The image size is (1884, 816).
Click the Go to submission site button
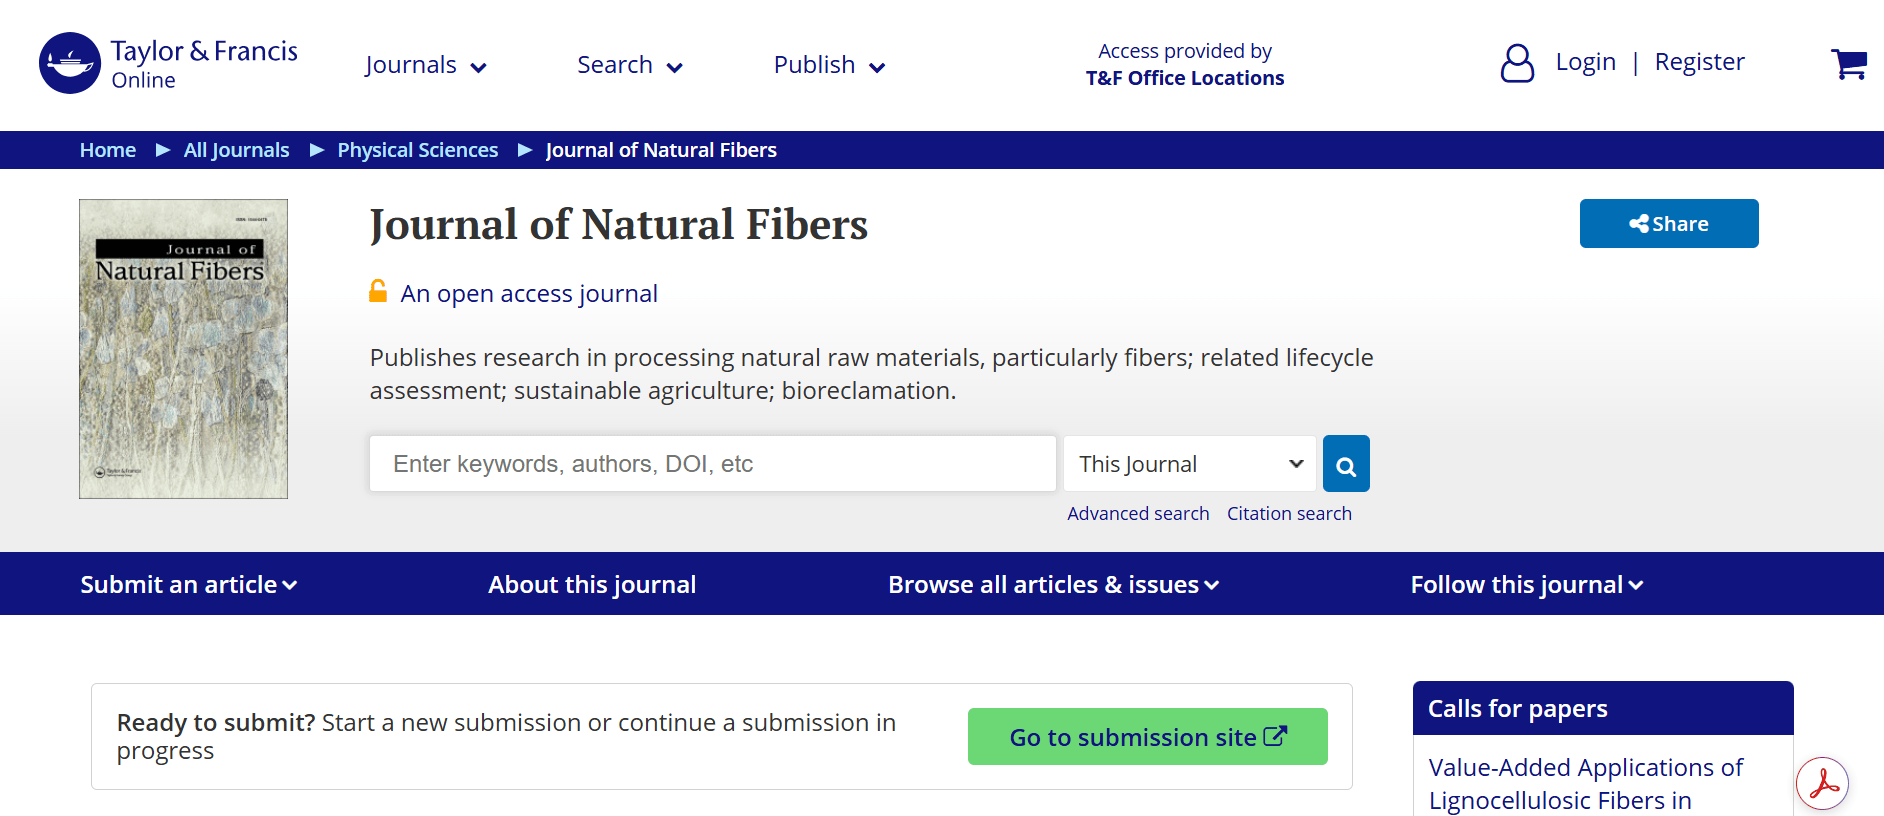click(1148, 737)
